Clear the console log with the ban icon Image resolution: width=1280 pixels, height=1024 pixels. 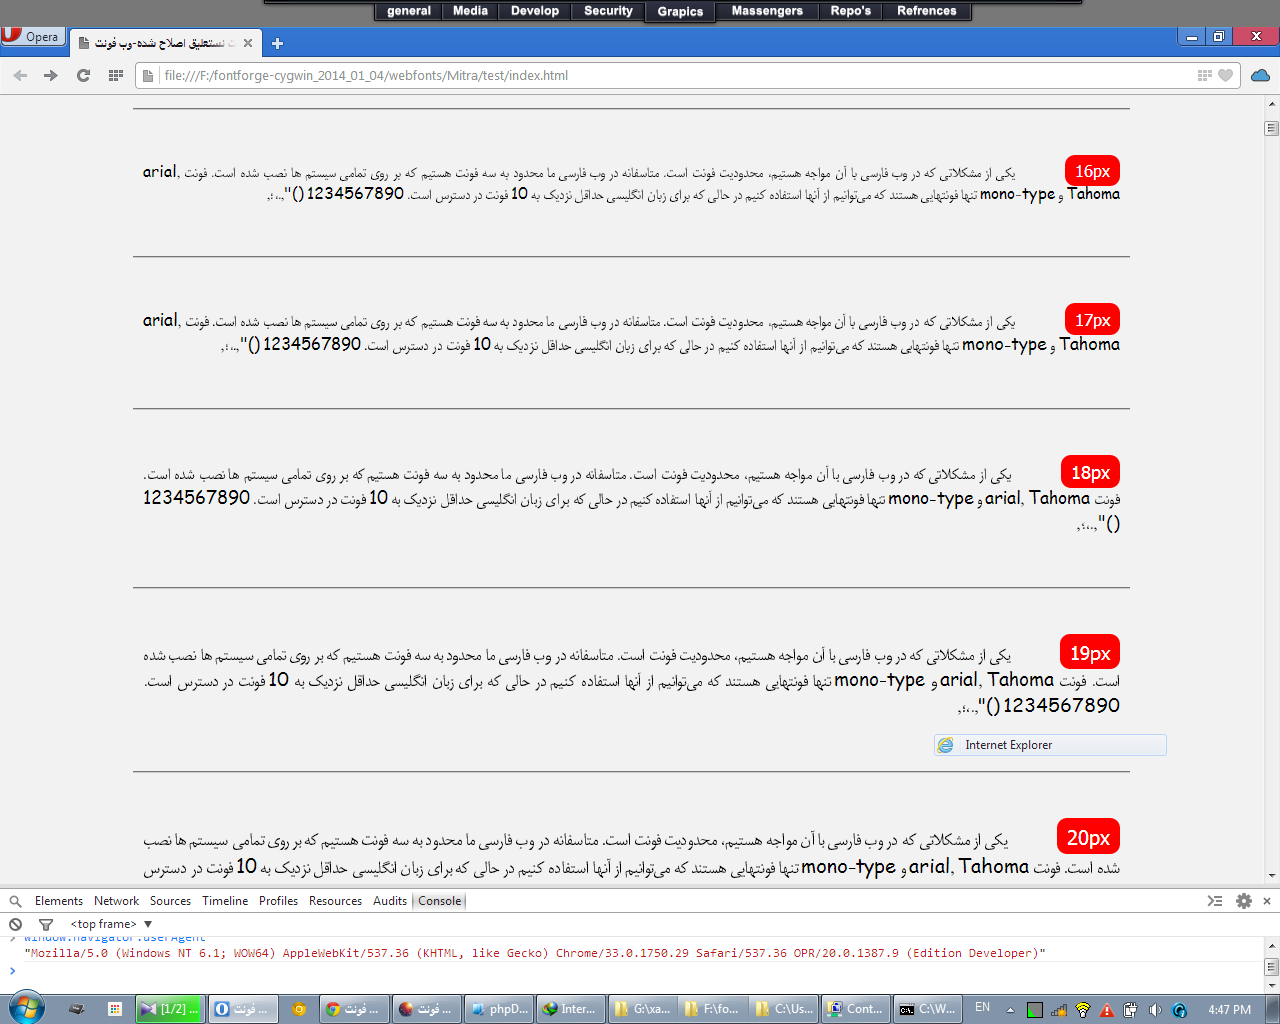[15, 924]
